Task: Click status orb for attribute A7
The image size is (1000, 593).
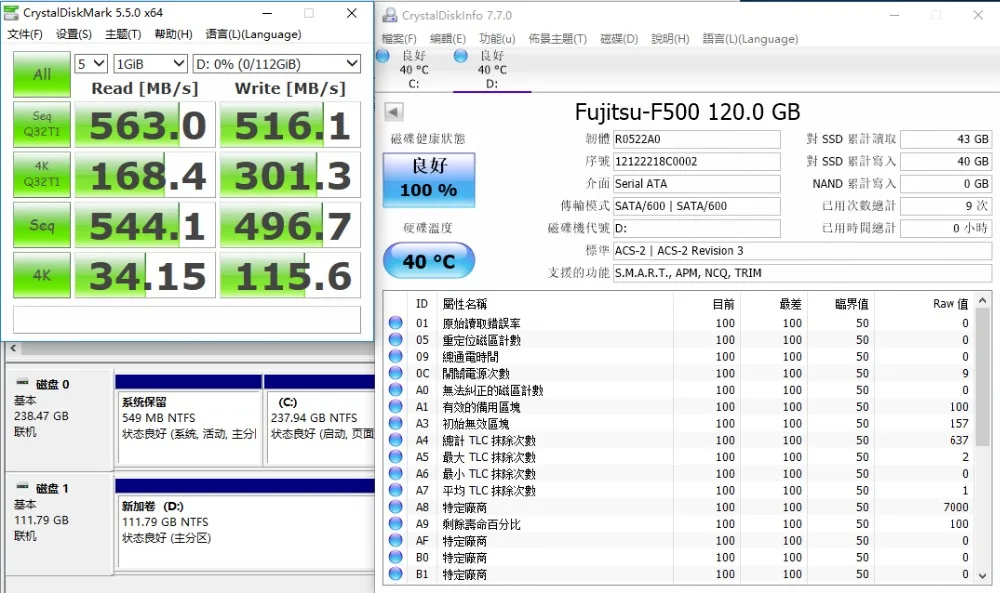Action: pos(395,490)
